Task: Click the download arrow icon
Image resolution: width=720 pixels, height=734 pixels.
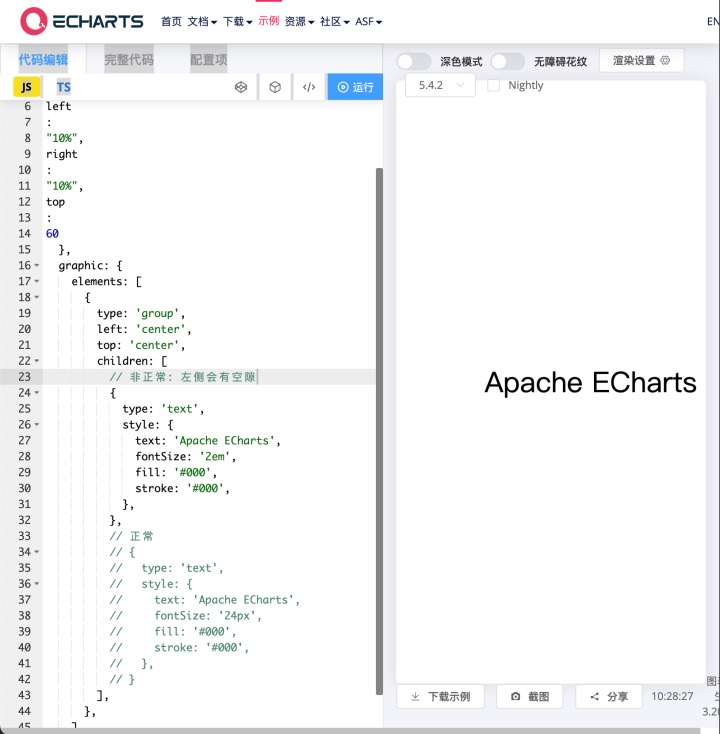Action: [415, 697]
